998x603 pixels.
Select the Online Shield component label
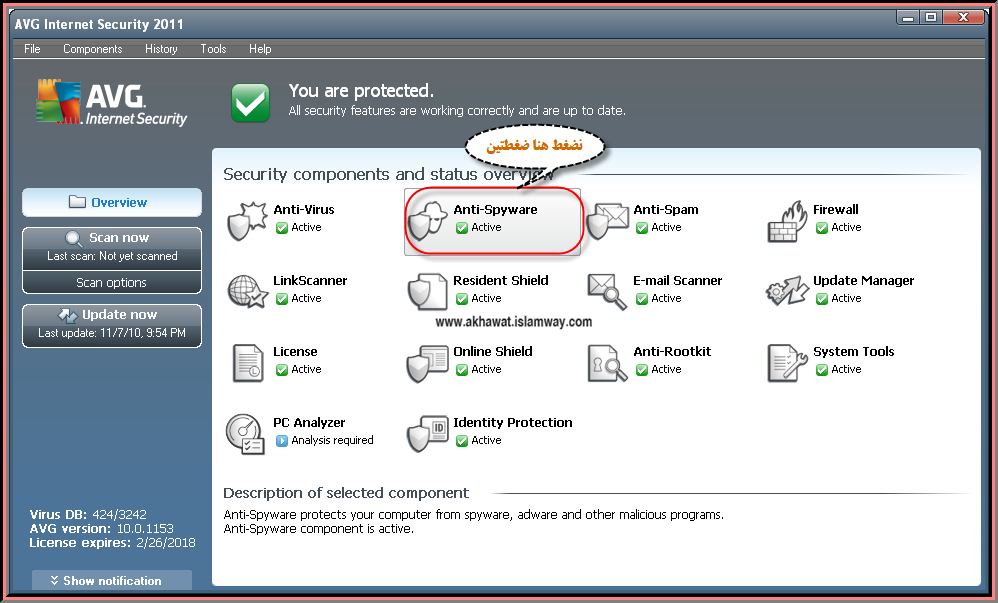tap(493, 351)
